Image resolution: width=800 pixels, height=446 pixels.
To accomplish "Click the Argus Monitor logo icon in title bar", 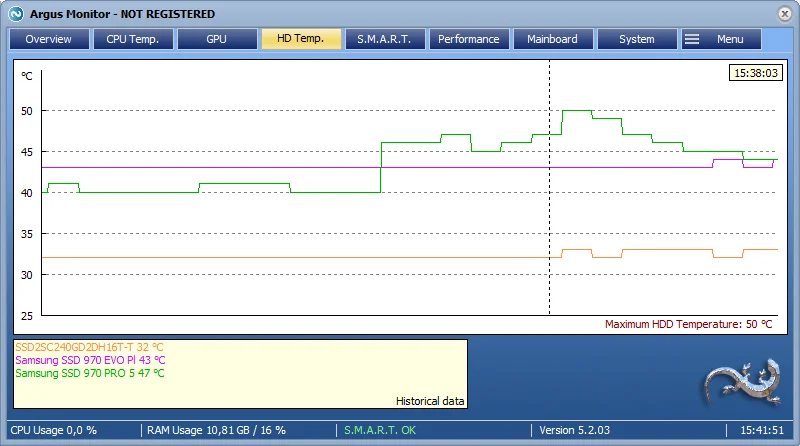I will 16,14.
